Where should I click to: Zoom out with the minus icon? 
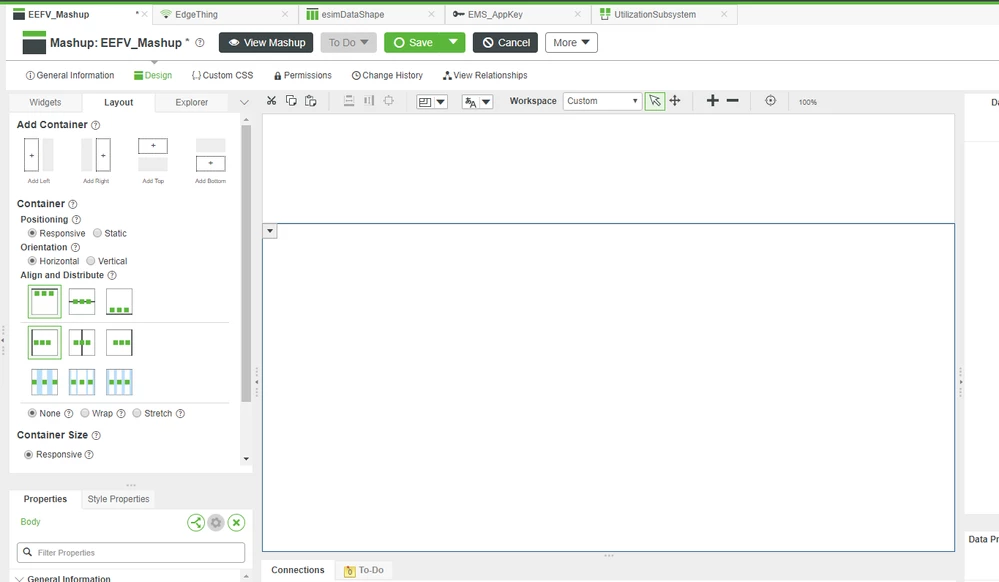pos(733,101)
